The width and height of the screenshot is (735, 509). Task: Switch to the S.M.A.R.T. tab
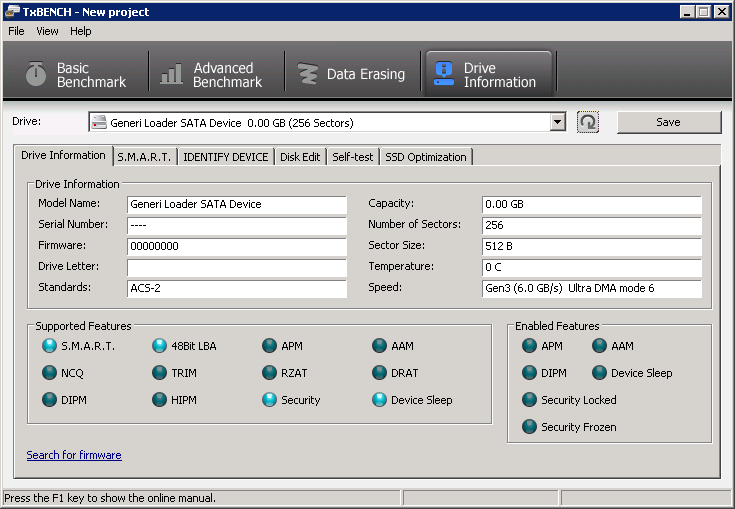point(144,157)
